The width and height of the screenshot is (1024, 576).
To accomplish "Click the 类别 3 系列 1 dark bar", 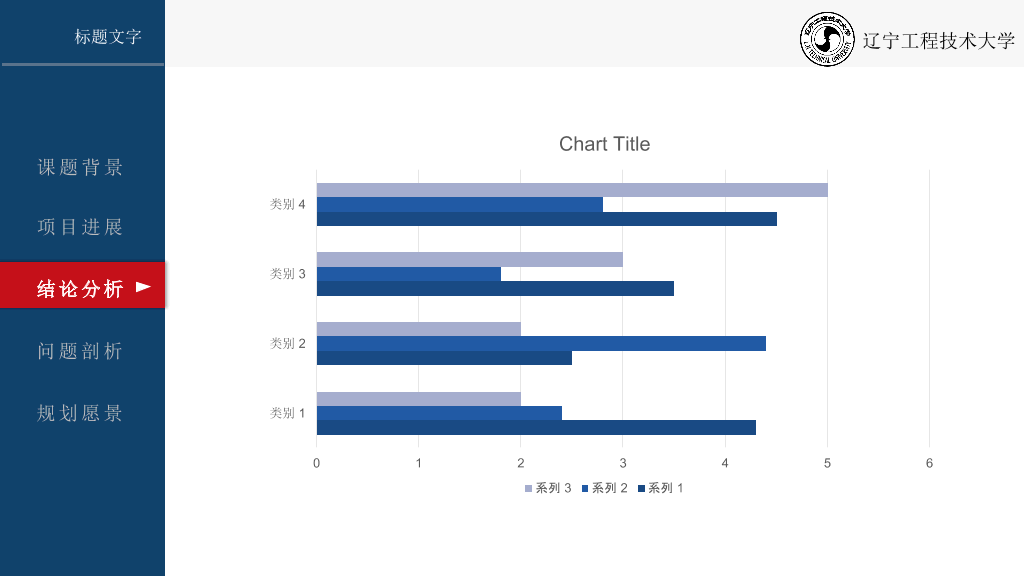I will tap(495, 289).
